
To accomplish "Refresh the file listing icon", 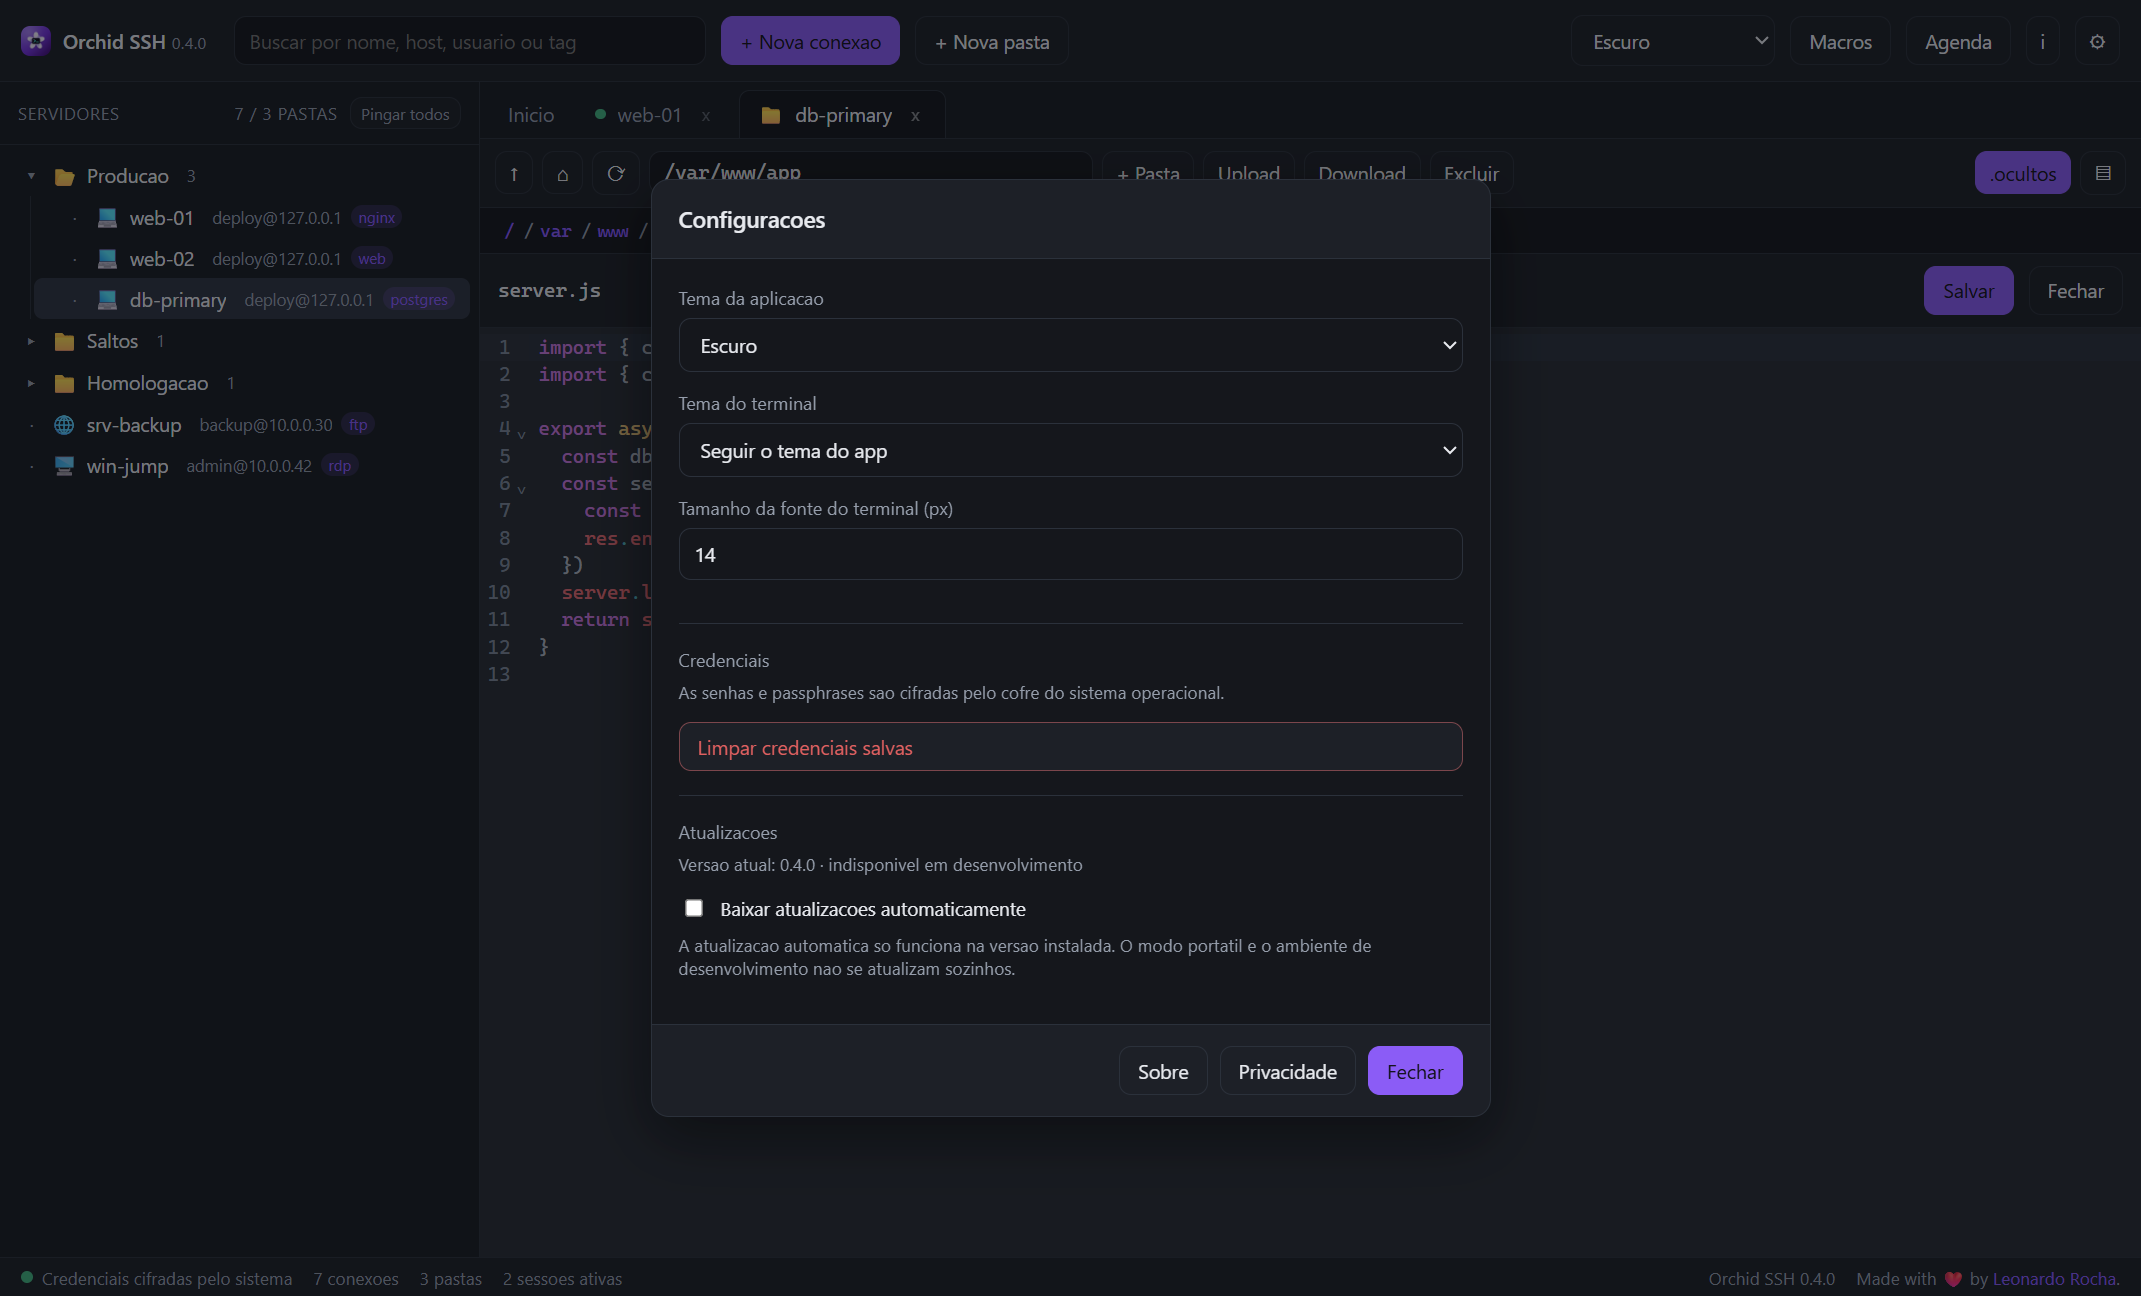I will [x=616, y=174].
